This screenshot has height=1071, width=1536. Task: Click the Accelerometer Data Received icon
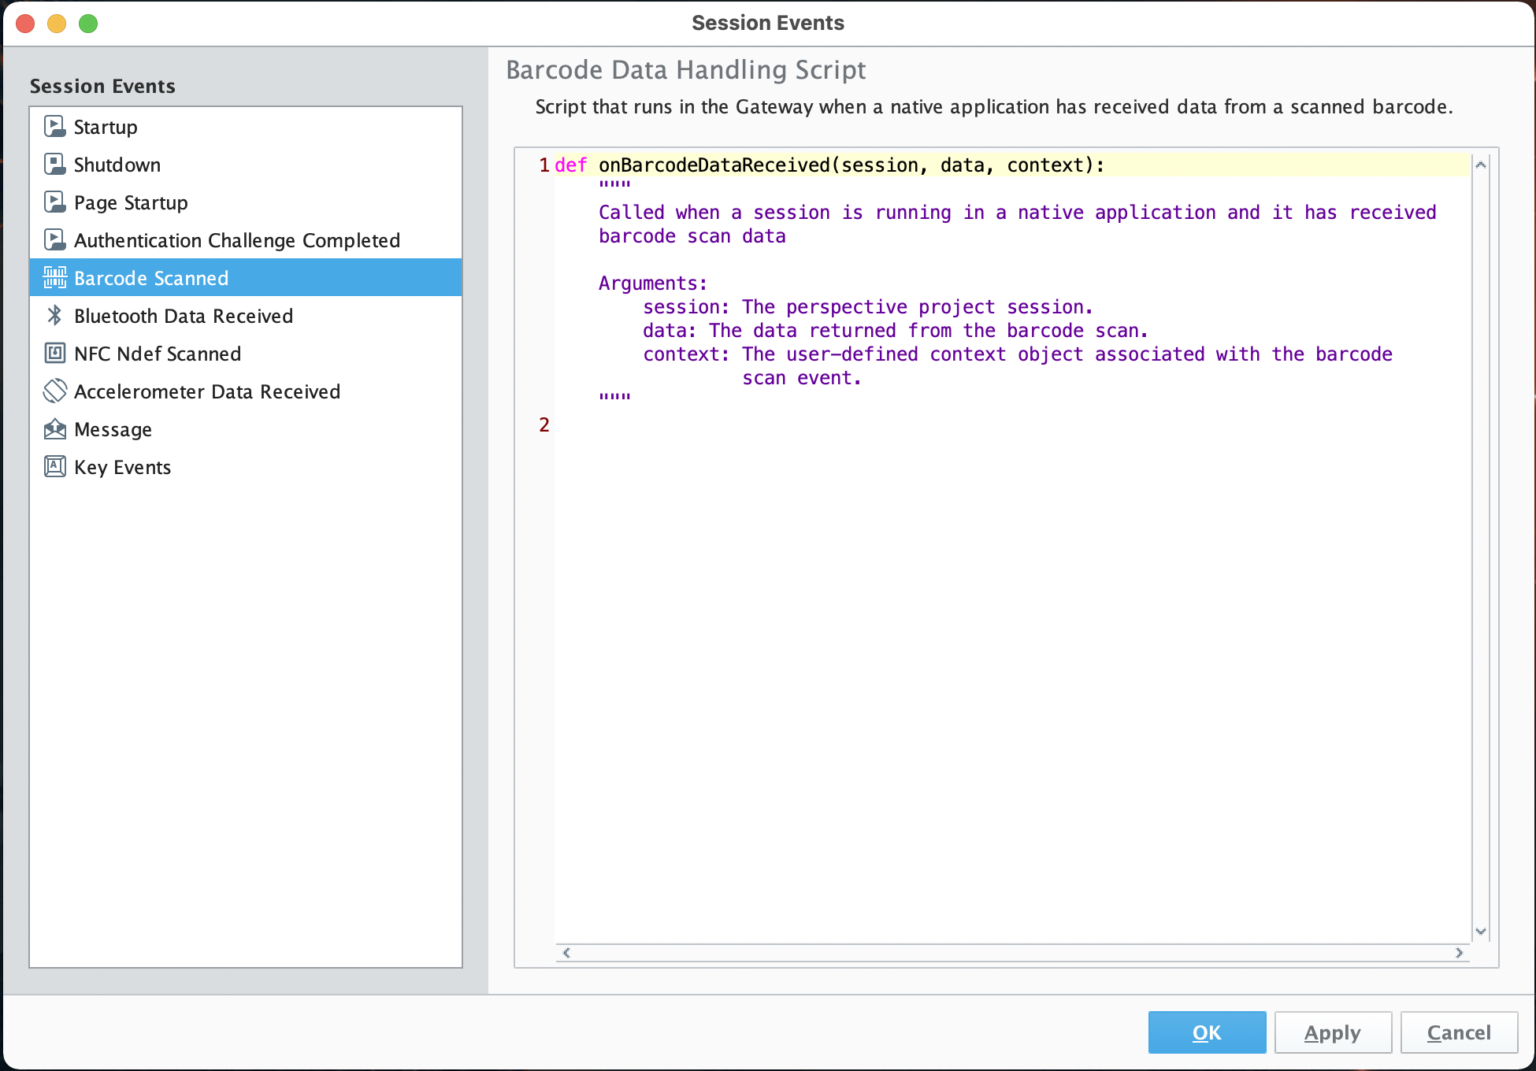coord(55,391)
